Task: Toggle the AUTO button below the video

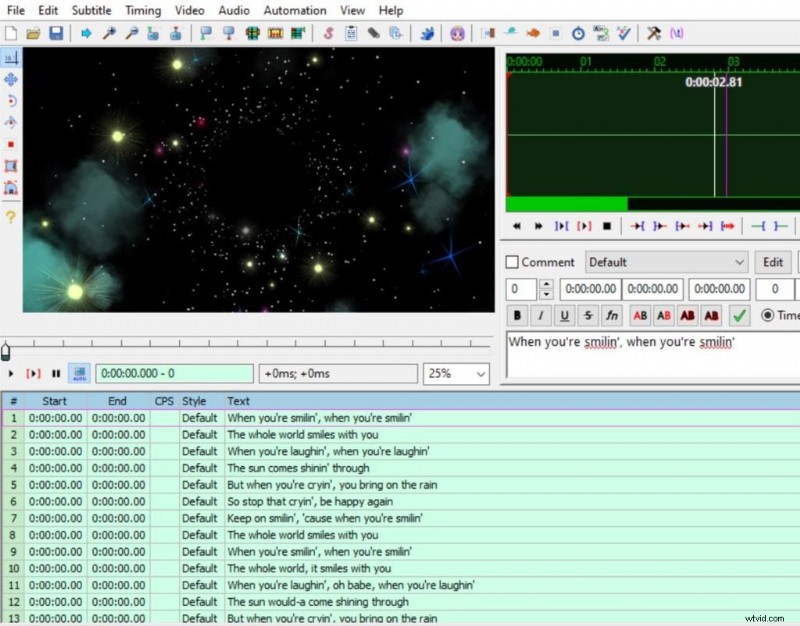Action: pos(79,373)
